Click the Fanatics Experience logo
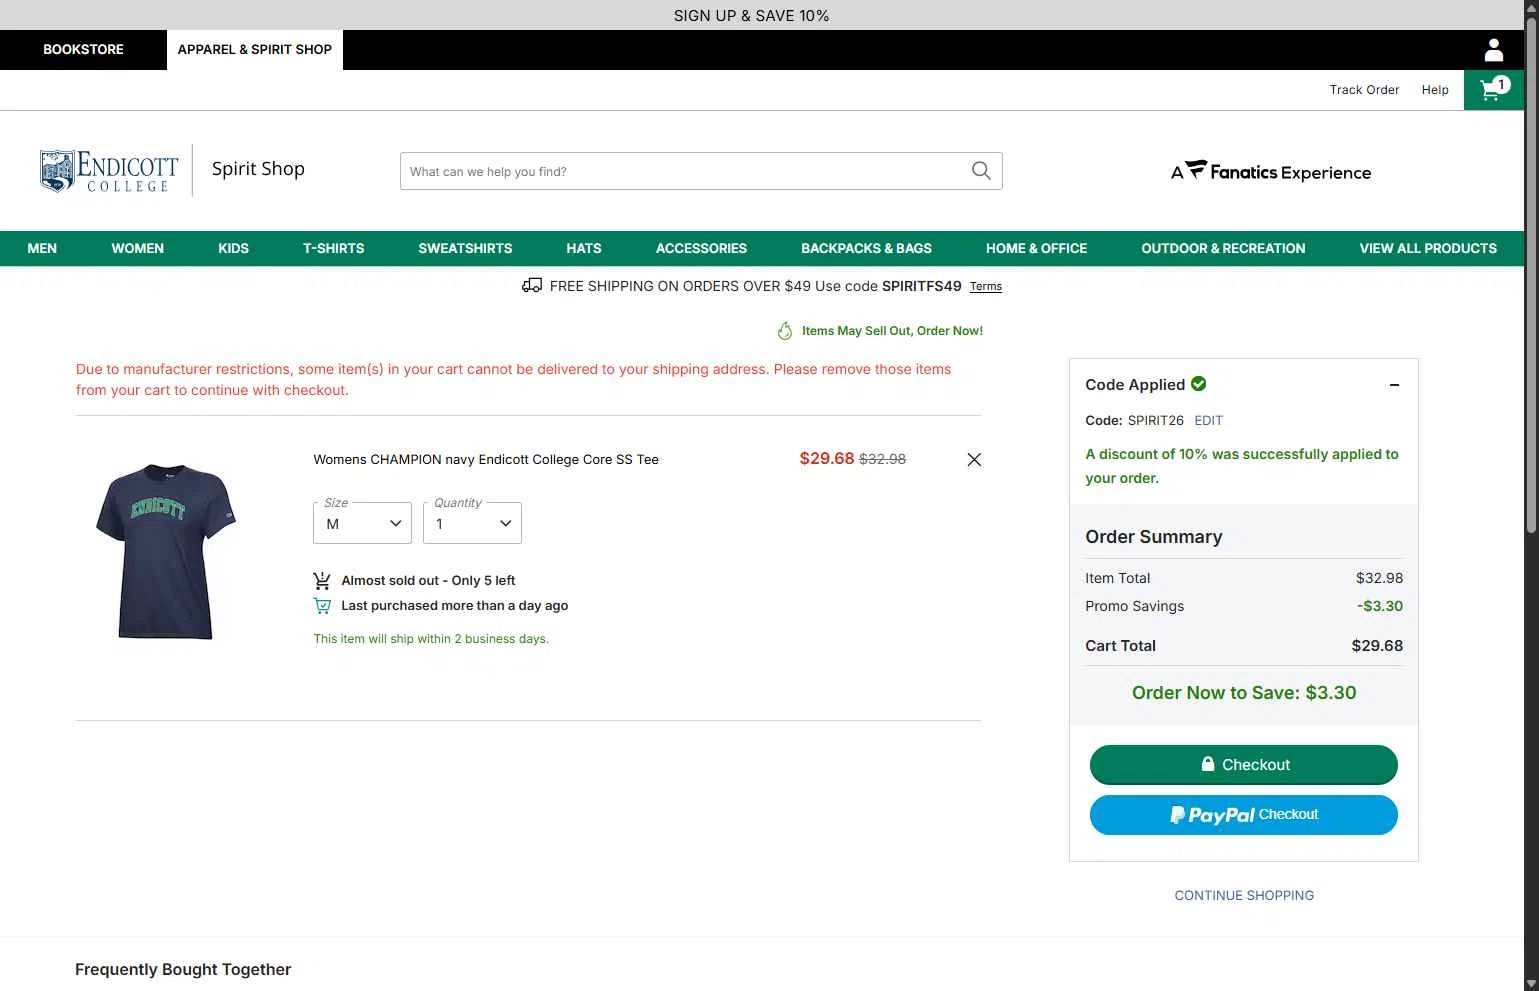 (x=1271, y=172)
